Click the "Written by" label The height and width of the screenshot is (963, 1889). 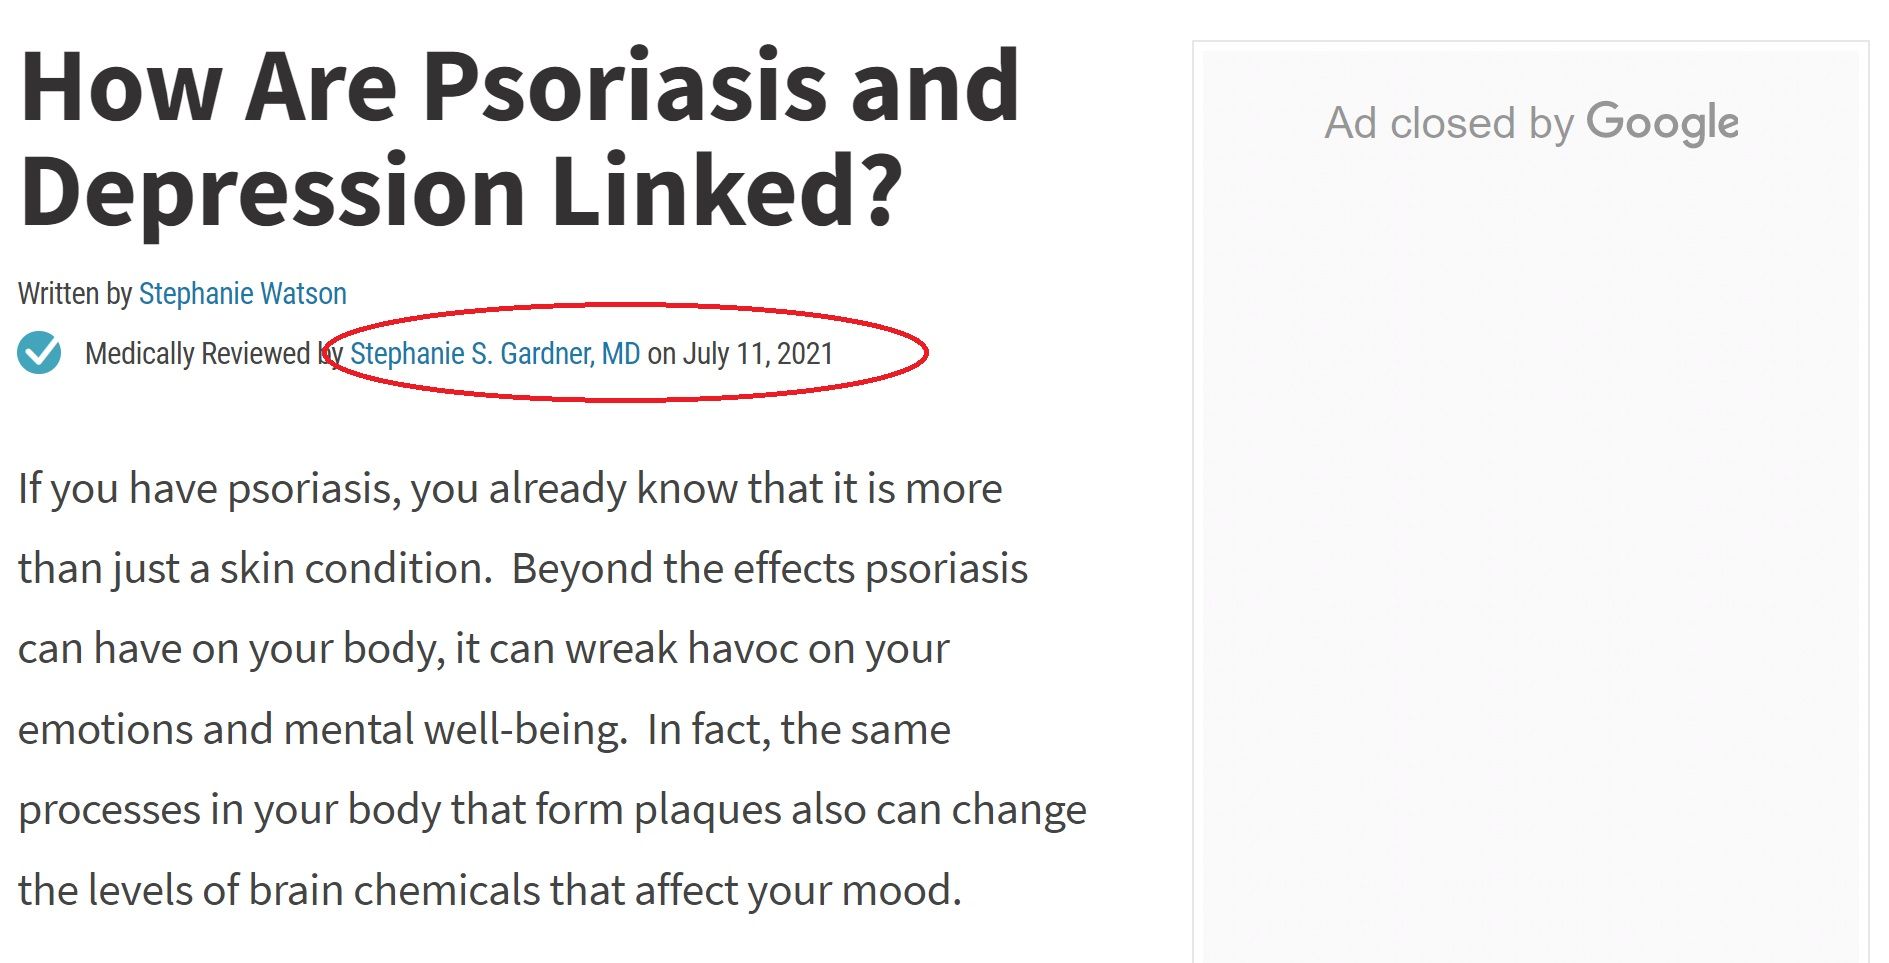pyautogui.click(x=75, y=294)
